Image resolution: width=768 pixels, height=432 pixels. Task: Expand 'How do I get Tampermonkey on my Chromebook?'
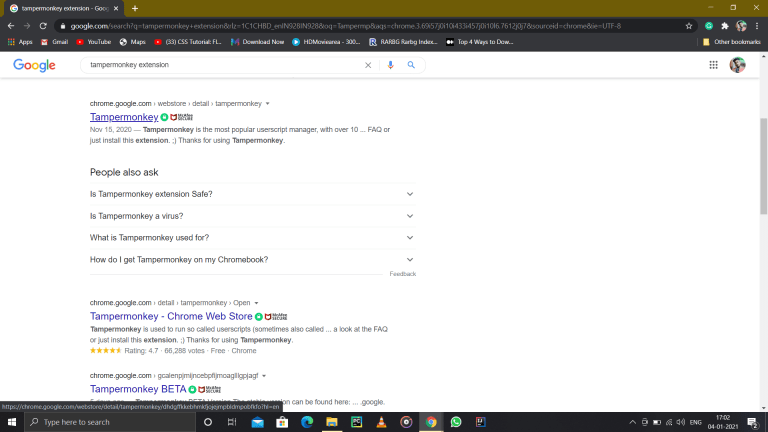pos(252,260)
